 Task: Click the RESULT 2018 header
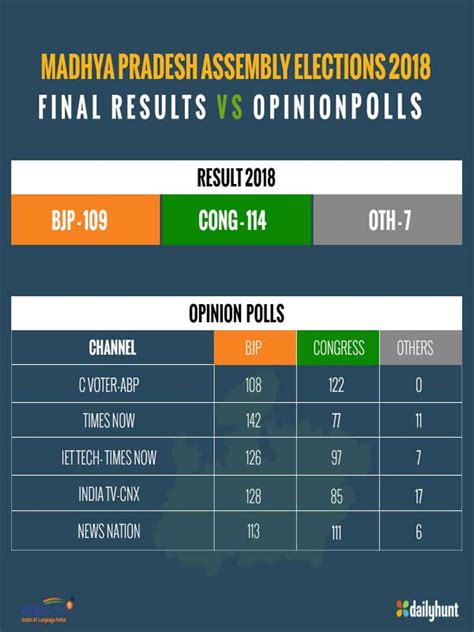point(237,178)
